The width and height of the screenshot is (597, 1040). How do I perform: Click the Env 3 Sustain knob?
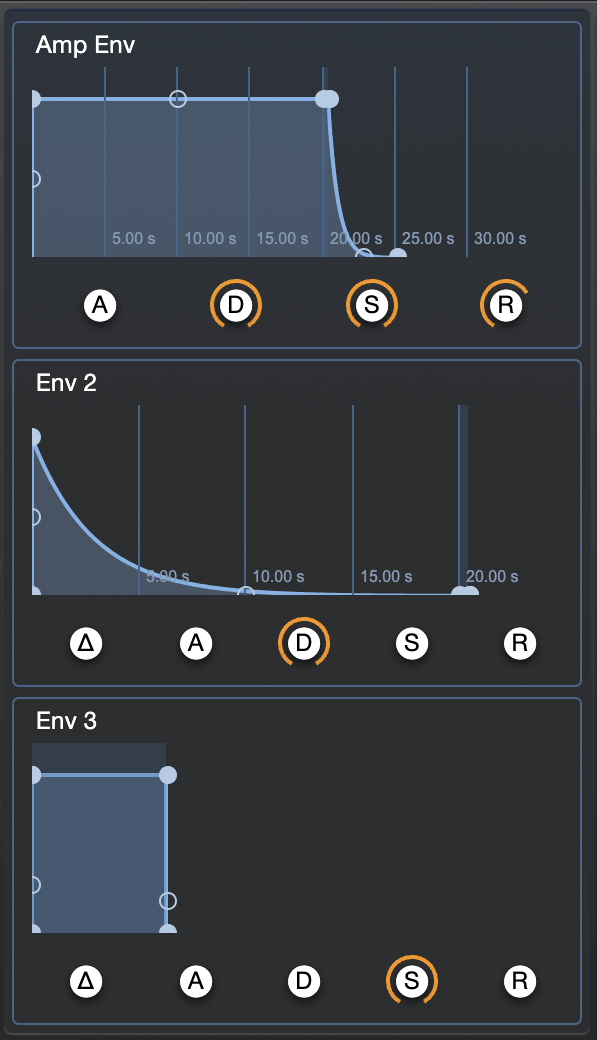pos(411,981)
